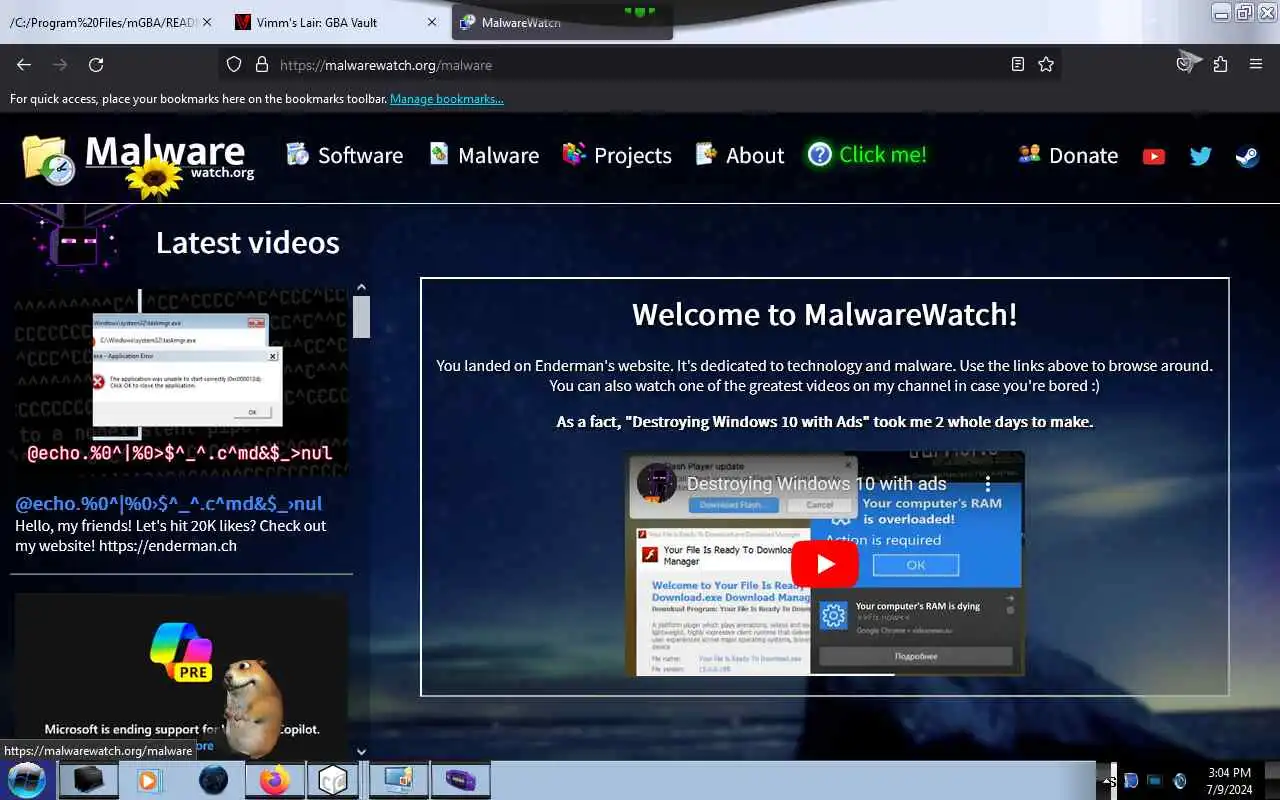This screenshot has height=800, width=1280.
Task: Close the mGBA README tab
Action: [207, 22]
